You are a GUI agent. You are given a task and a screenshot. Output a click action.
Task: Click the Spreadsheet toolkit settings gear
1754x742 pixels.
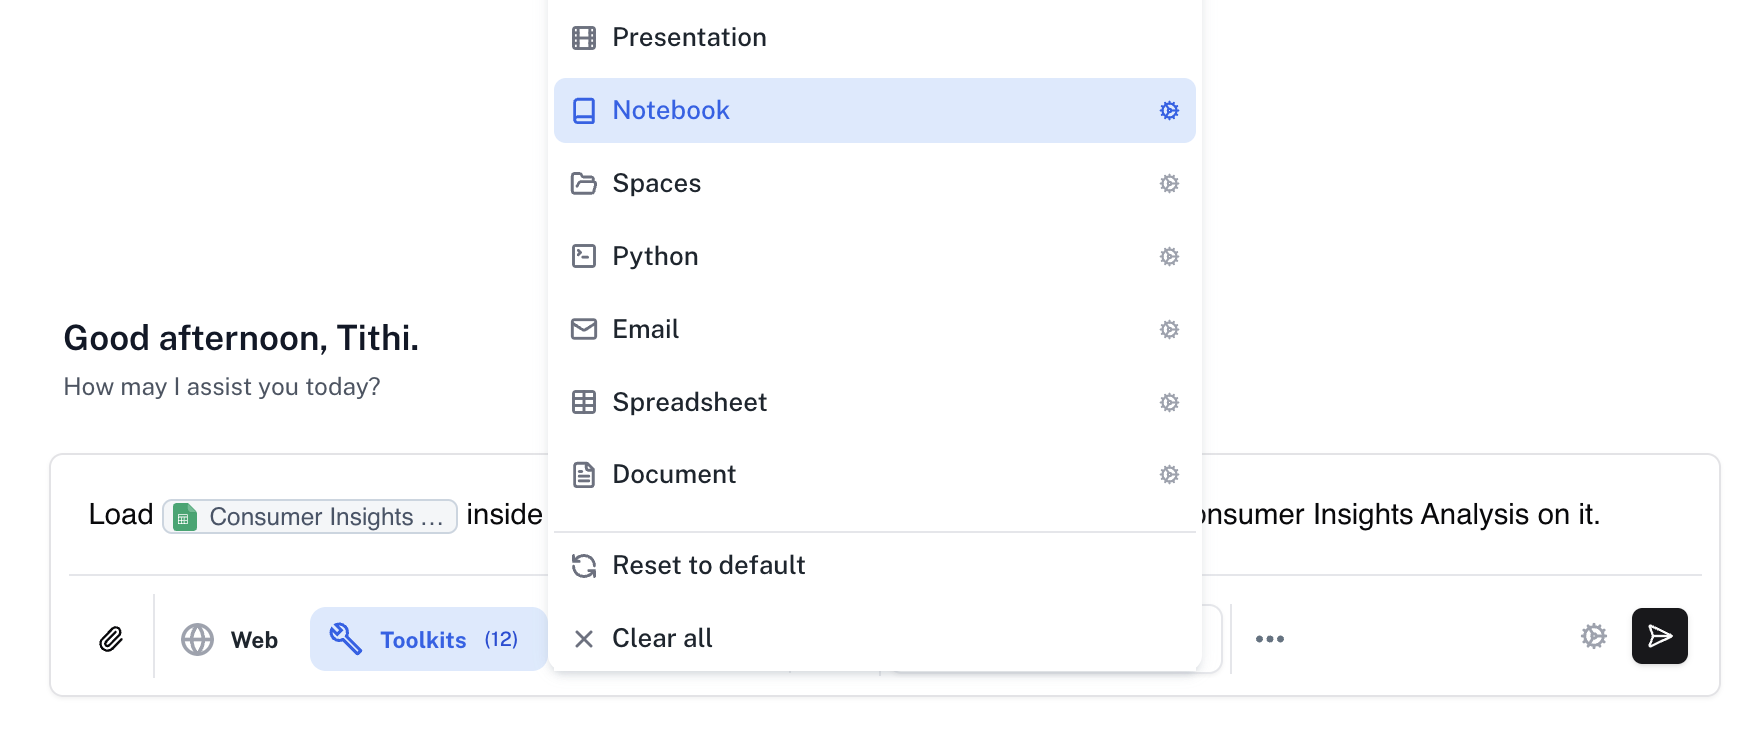[x=1169, y=403]
